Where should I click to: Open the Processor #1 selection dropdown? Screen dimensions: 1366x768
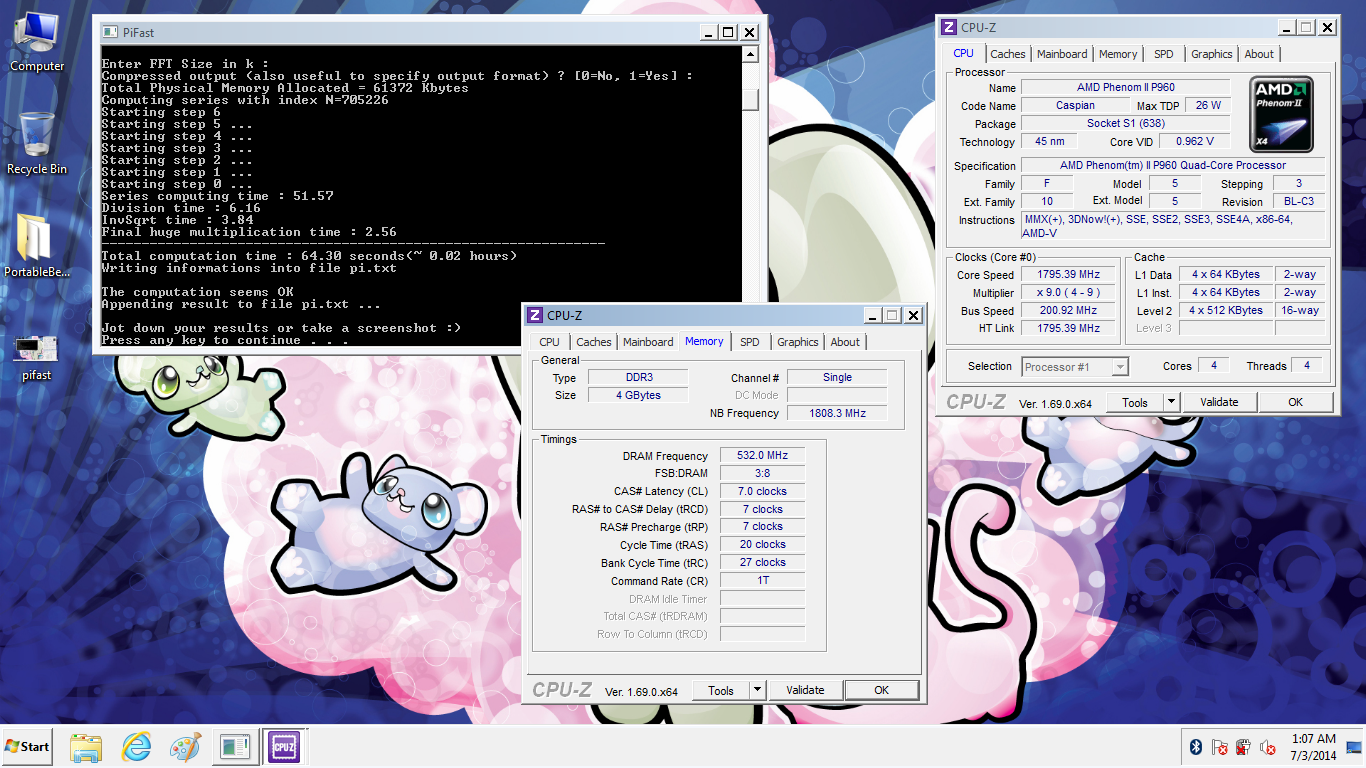1075,367
